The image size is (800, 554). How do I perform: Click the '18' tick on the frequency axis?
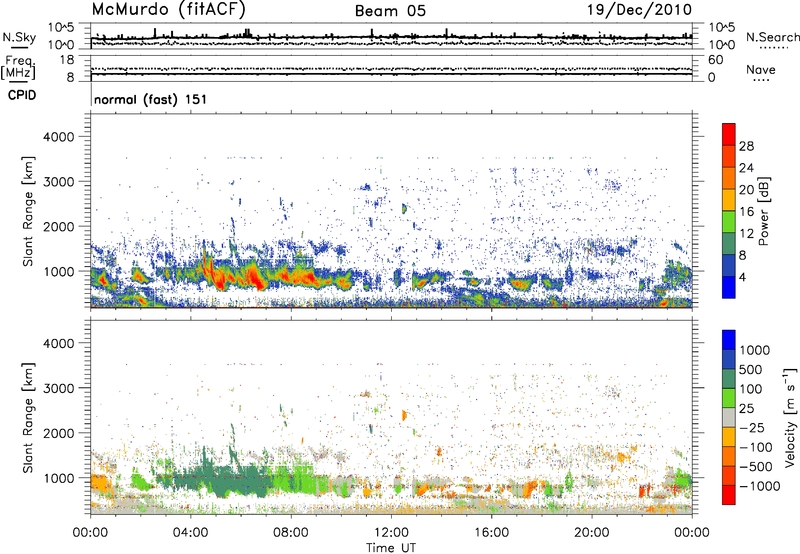(66, 60)
